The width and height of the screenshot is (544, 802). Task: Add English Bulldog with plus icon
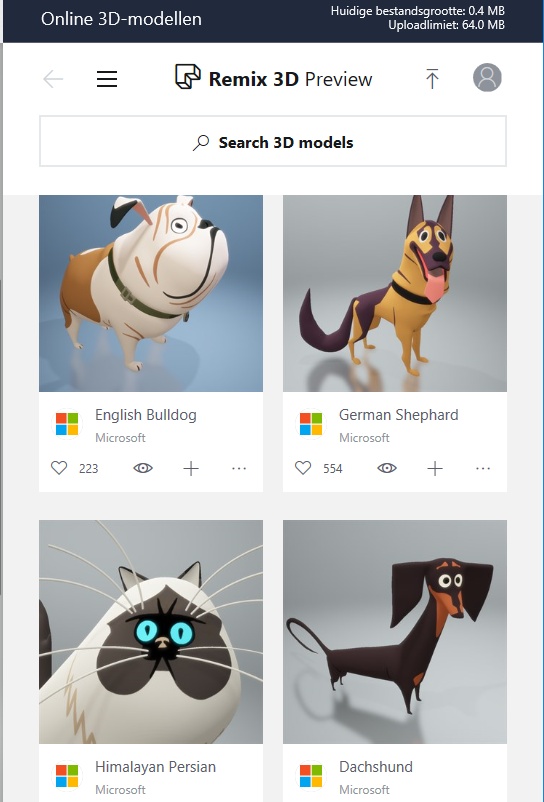pyautogui.click(x=191, y=469)
